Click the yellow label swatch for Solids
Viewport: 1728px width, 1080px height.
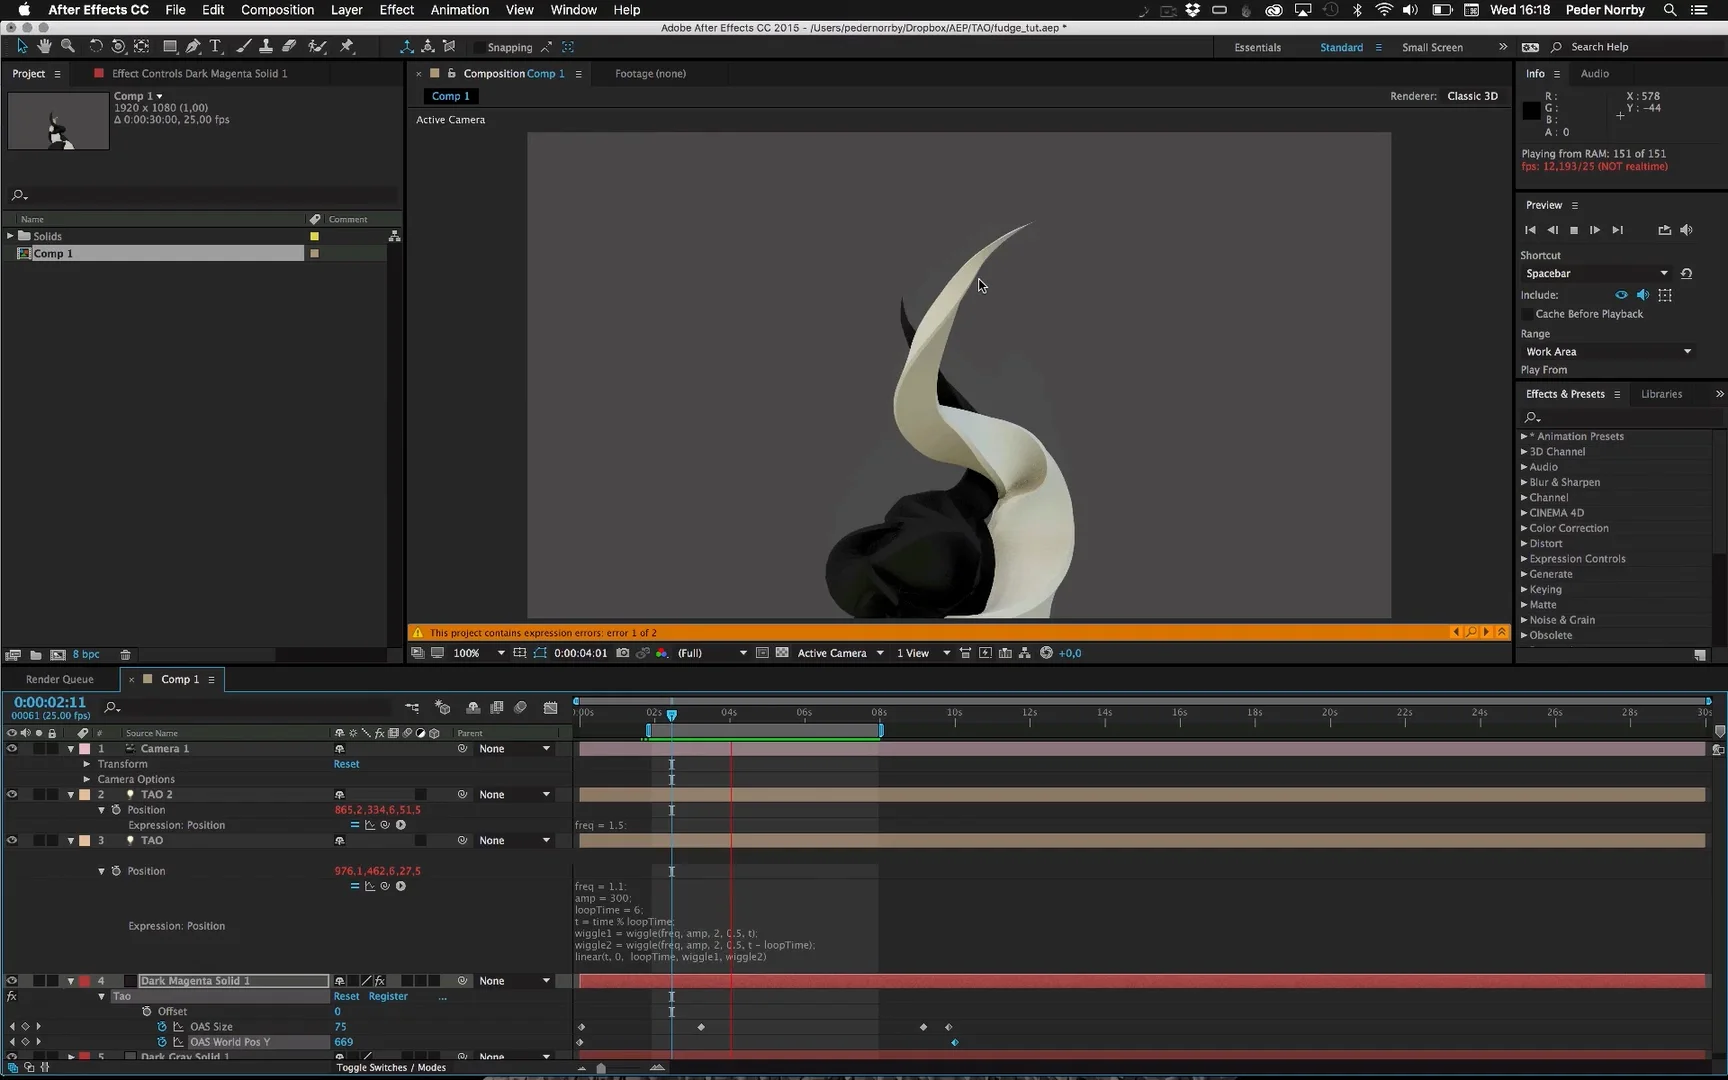pyautogui.click(x=314, y=236)
